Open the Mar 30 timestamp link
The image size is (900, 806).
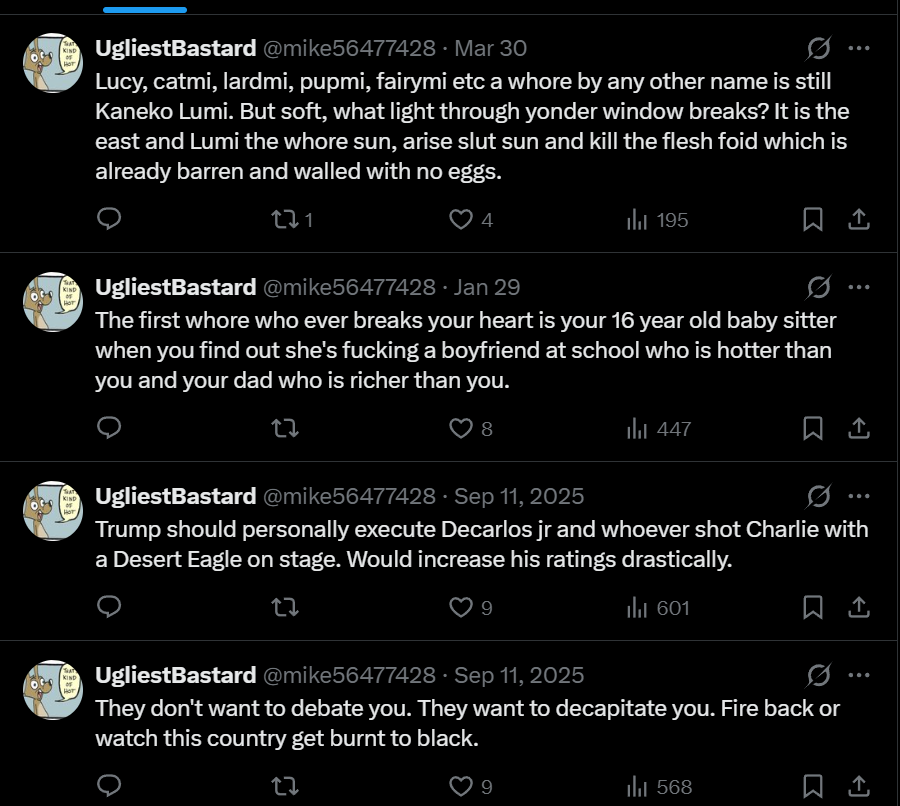490,48
